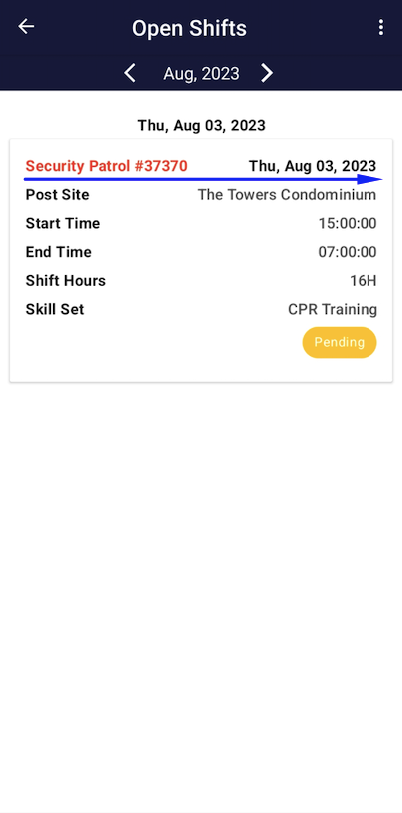Tap the CPR Training skill value
This screenshot has height=813, width=402.
[332, 310]
